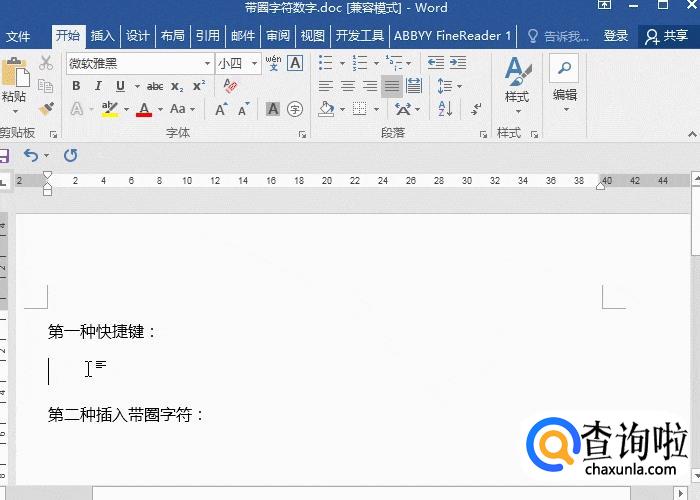Toggle Underline formatting

point(120,86)
